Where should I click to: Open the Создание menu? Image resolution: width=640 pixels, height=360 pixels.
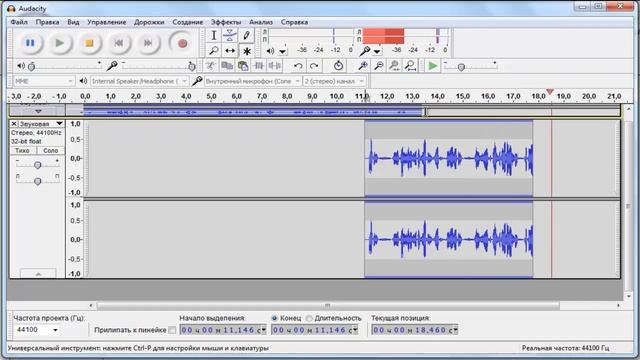tap(187, 22)
